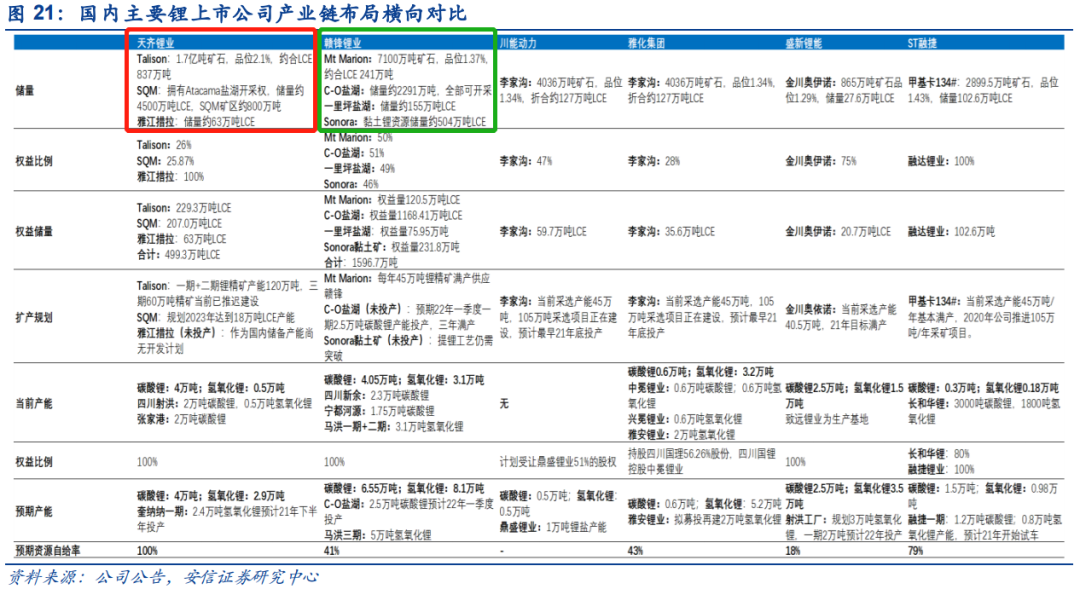Select 雅江措拉: 储量约63万吨LCE
Image resolution: width=1080 pixels, height=589 pixels.
pos(196,122)
